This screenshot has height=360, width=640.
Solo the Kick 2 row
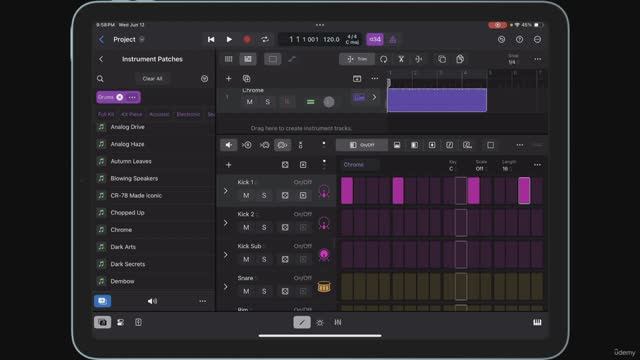click(264, 227)
